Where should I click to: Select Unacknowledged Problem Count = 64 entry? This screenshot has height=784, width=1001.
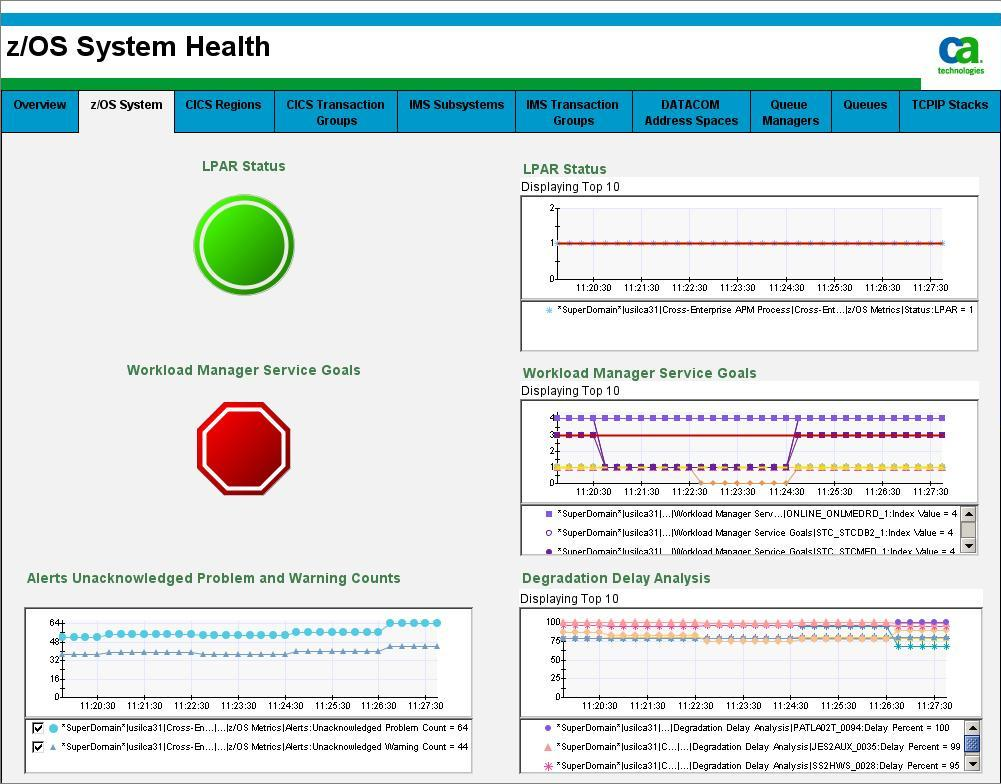click(x=264, y=728)
